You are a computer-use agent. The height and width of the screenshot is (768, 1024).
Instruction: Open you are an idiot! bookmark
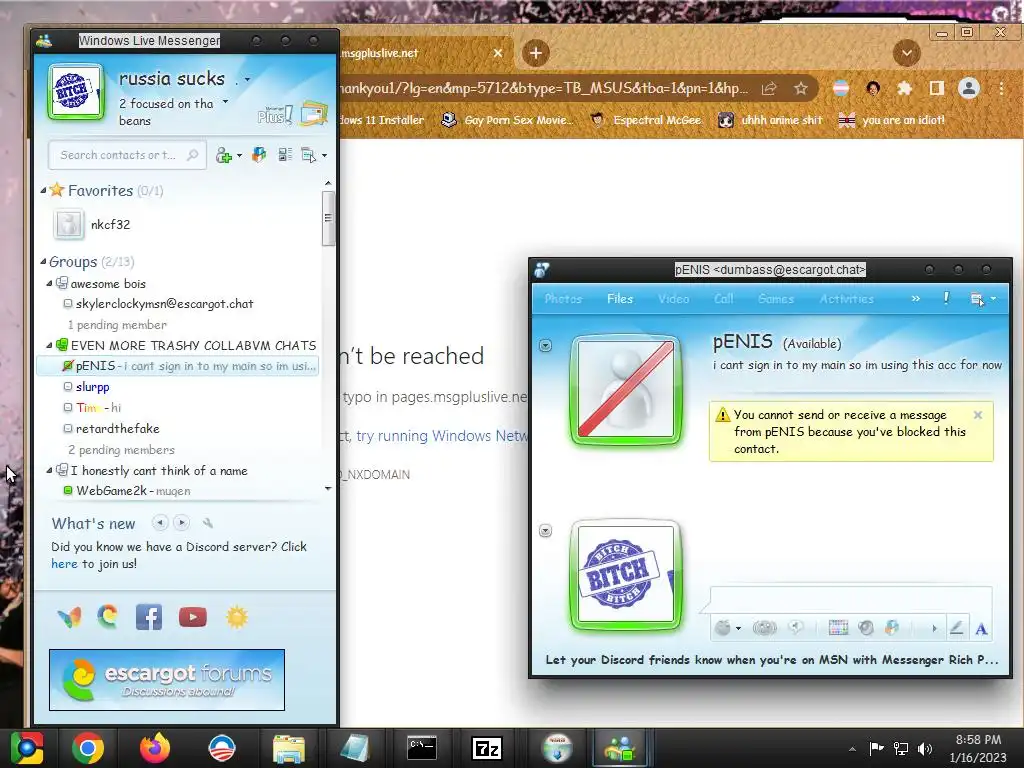pyautogui.click(x=892, y=120)
